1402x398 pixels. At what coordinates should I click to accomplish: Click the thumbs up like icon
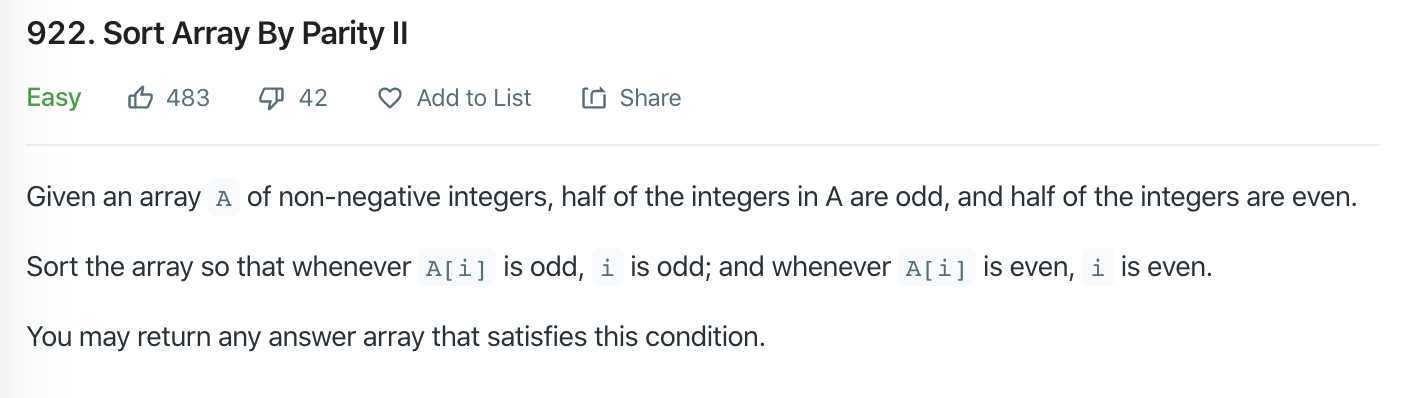tap(141, 98)
